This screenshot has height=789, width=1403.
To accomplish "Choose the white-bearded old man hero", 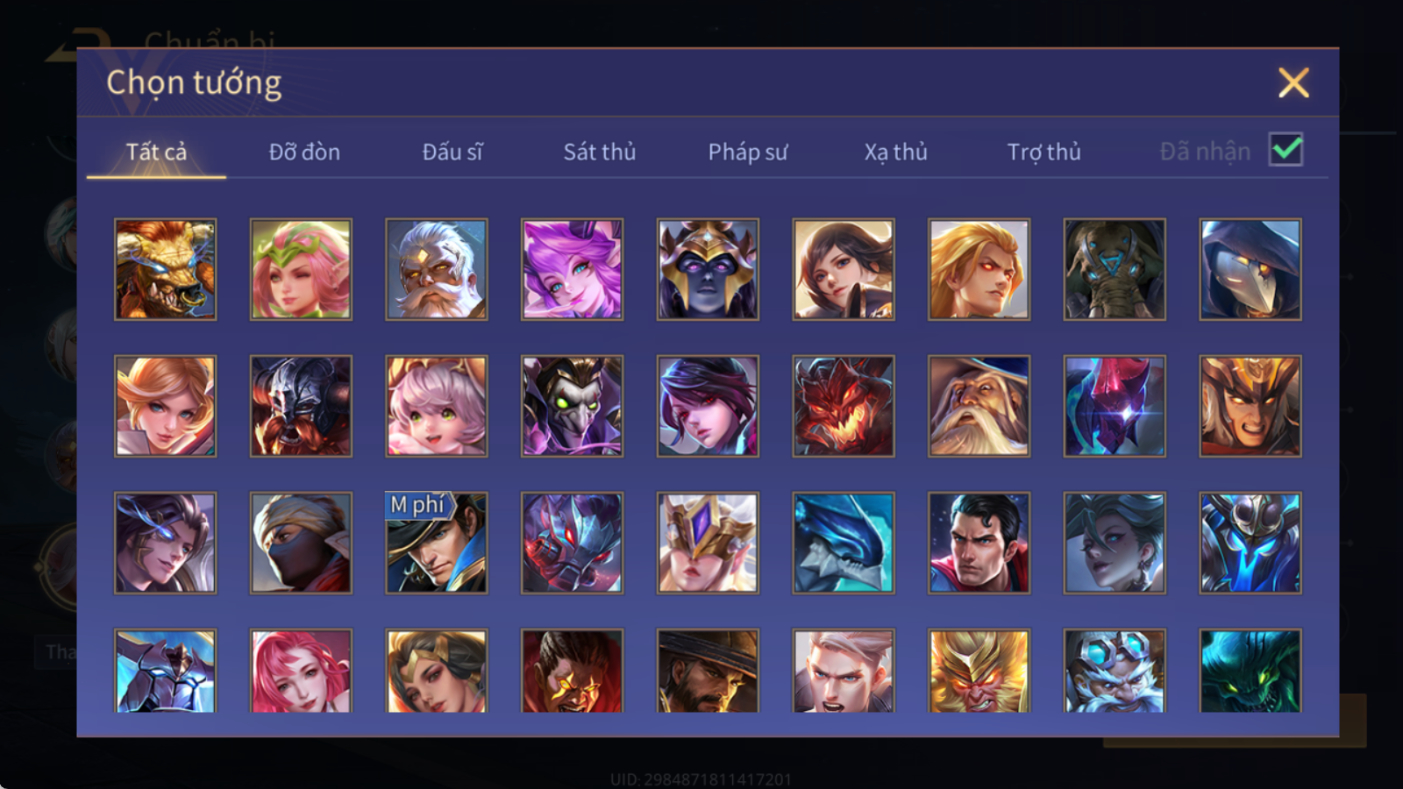I will (436, 270).
